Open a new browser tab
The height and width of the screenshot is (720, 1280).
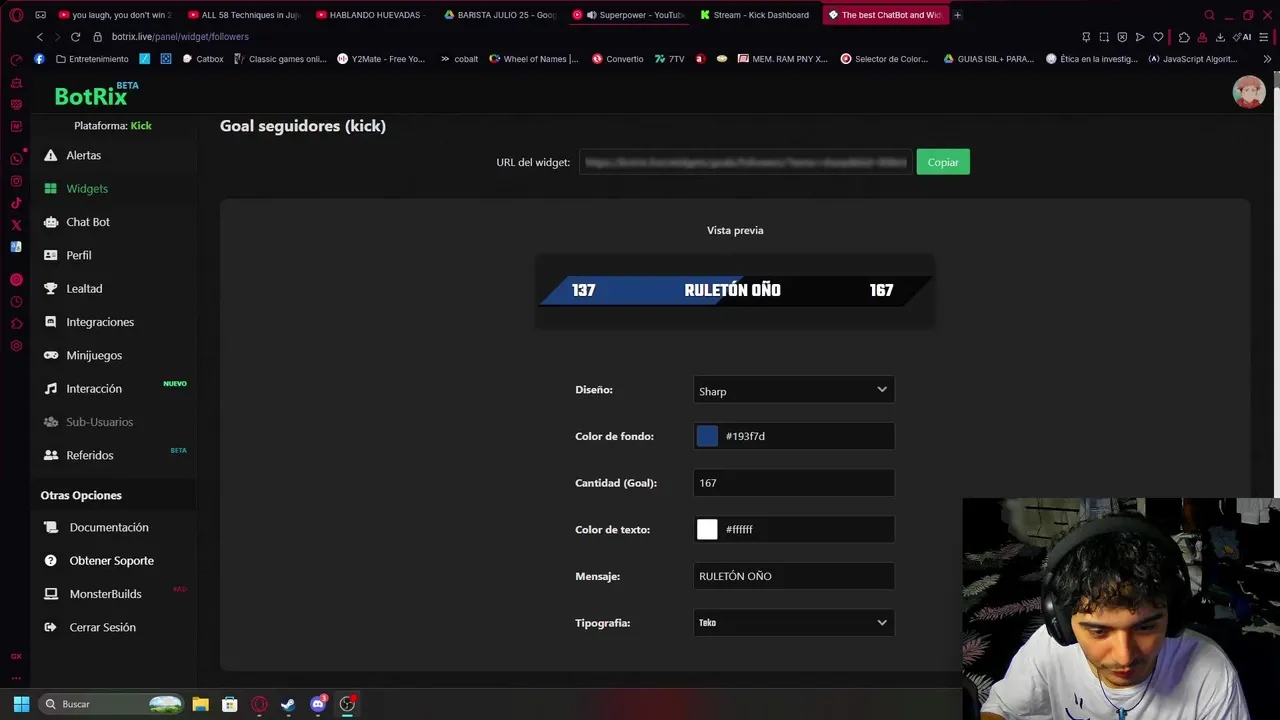tap(958, 15)
